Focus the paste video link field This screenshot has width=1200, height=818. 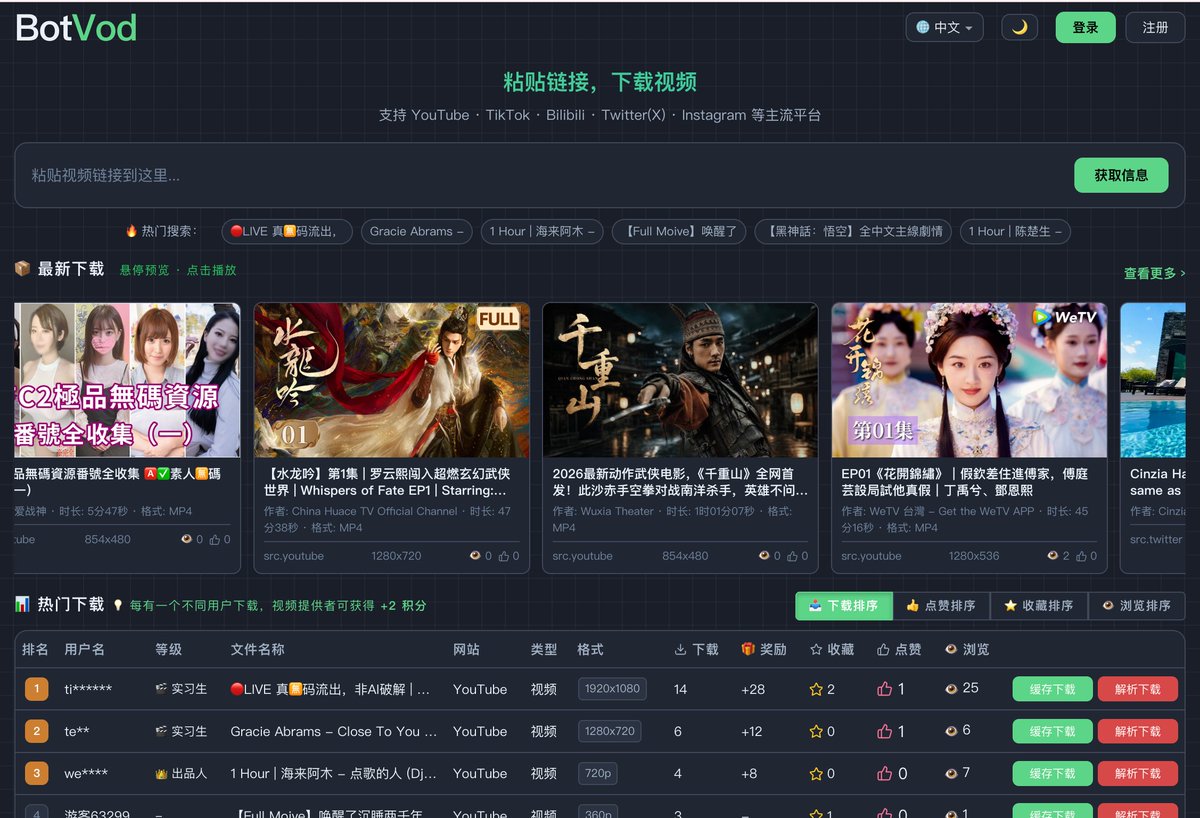point(545,175)
